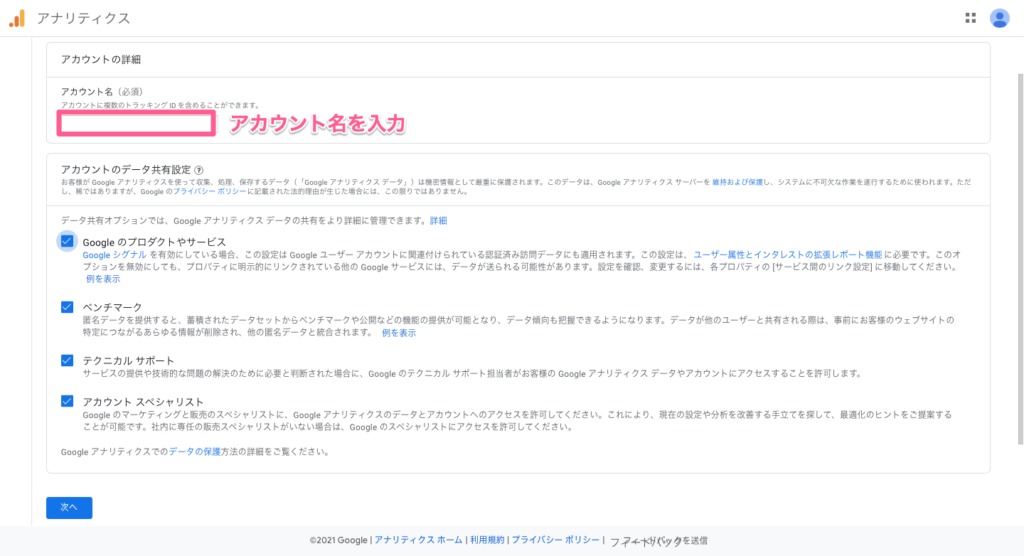1024x556 pixels.
Task: Click the Google Analytics logo icon
Action: [17, 18]
